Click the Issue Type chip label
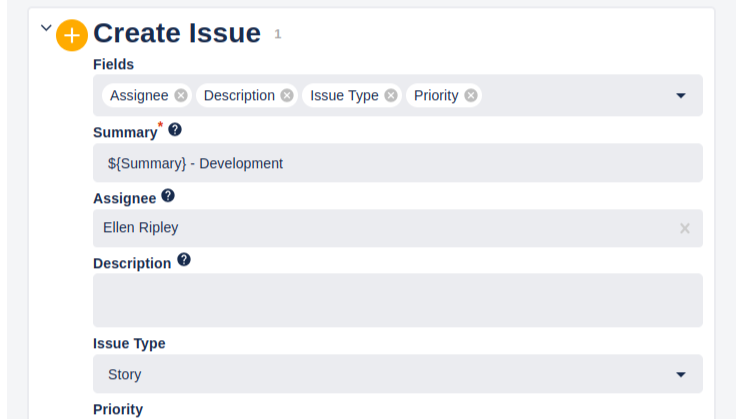Image resolution: width=736 pixels, height=419 pixels. [x=344, y=95]
